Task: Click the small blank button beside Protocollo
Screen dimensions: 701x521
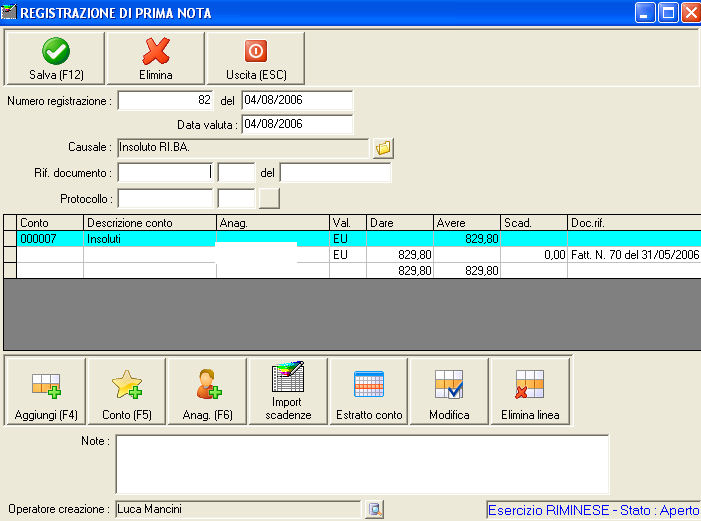Action: coord(269,198)
